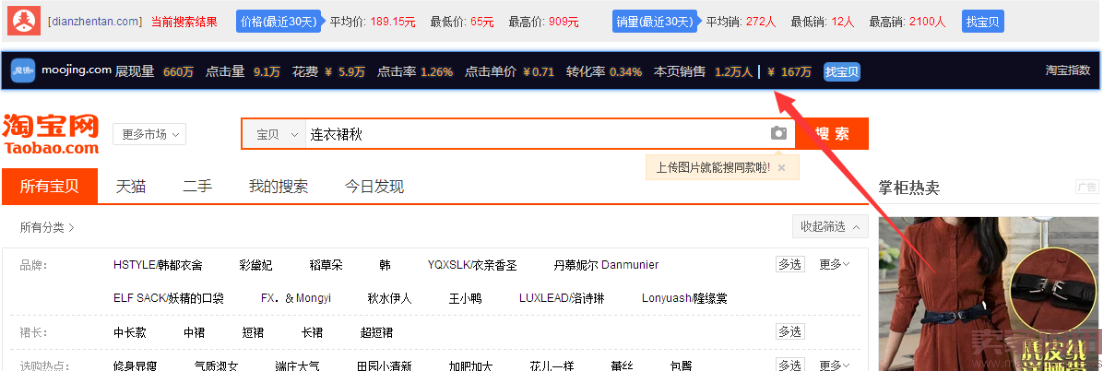Screen dimensions: 1102x375
Task: Filter by brand Lonyuash/龙缘裳
Action: point(685,298)
